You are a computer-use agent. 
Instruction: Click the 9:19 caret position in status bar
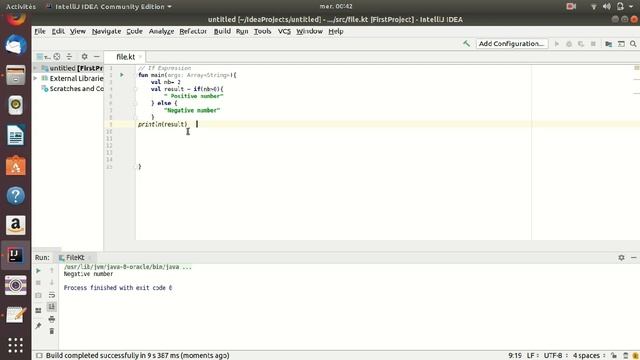515,356
